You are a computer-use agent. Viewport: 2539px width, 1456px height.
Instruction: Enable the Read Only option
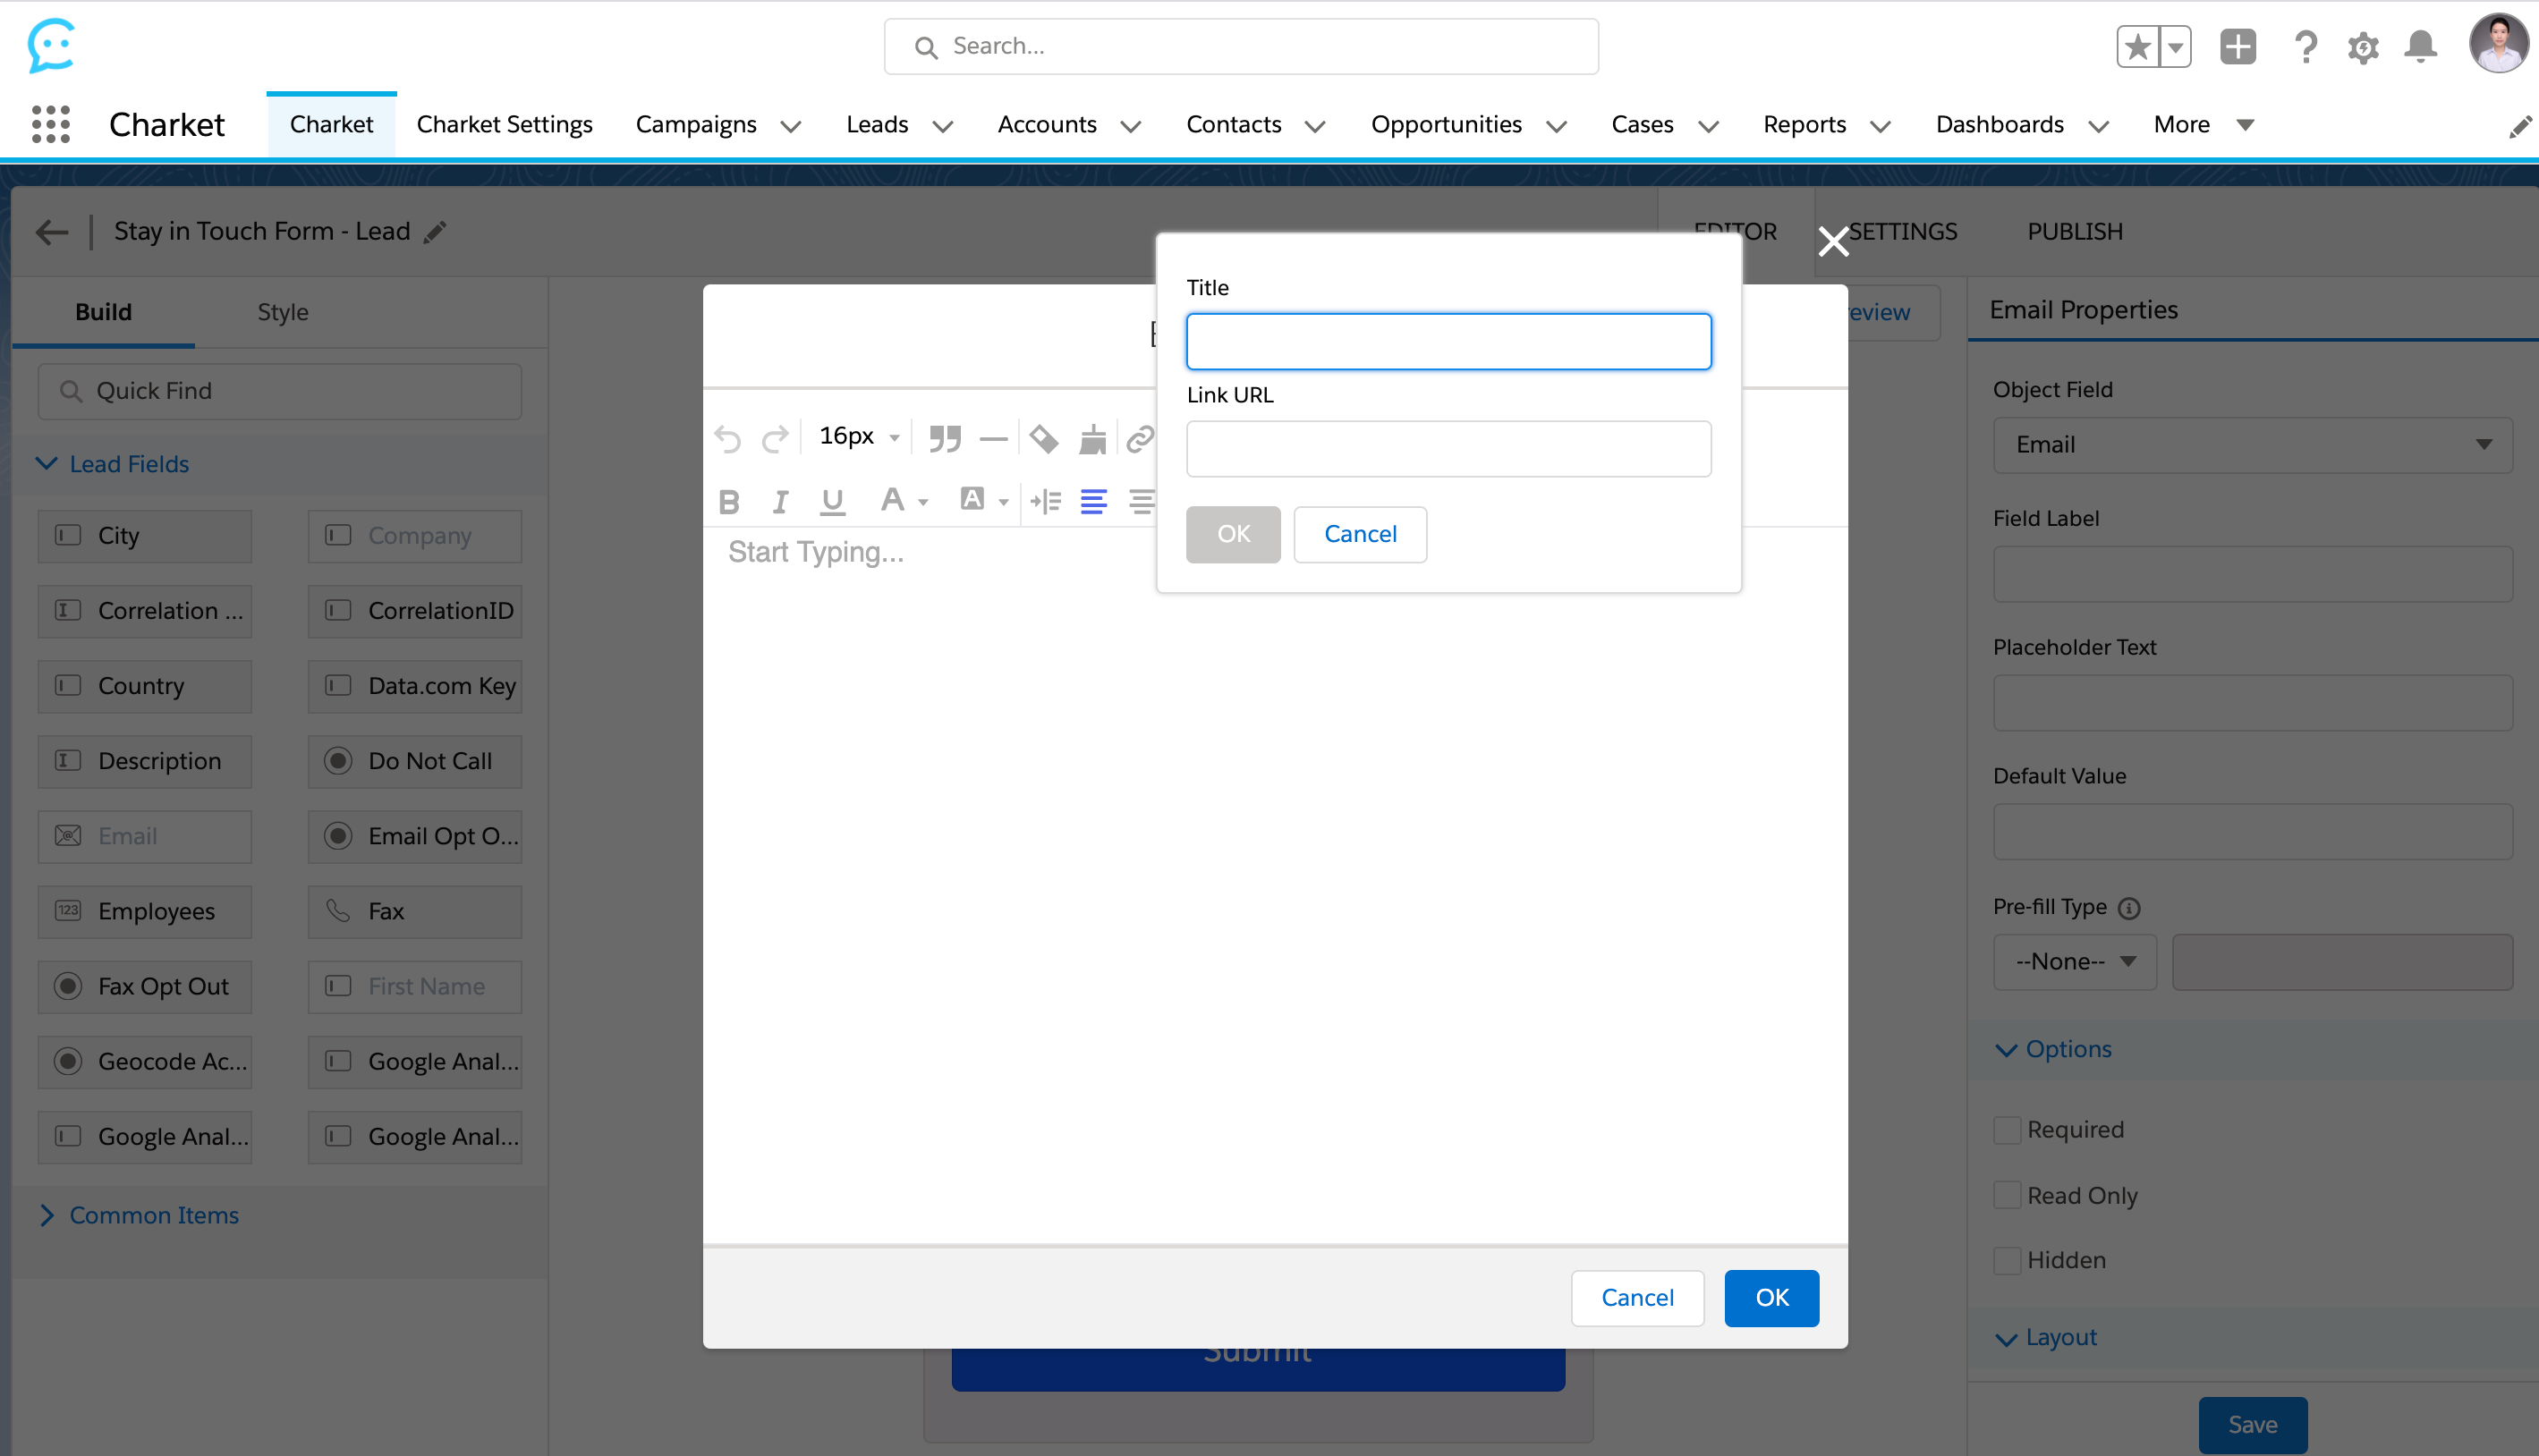point(2007,1195)
